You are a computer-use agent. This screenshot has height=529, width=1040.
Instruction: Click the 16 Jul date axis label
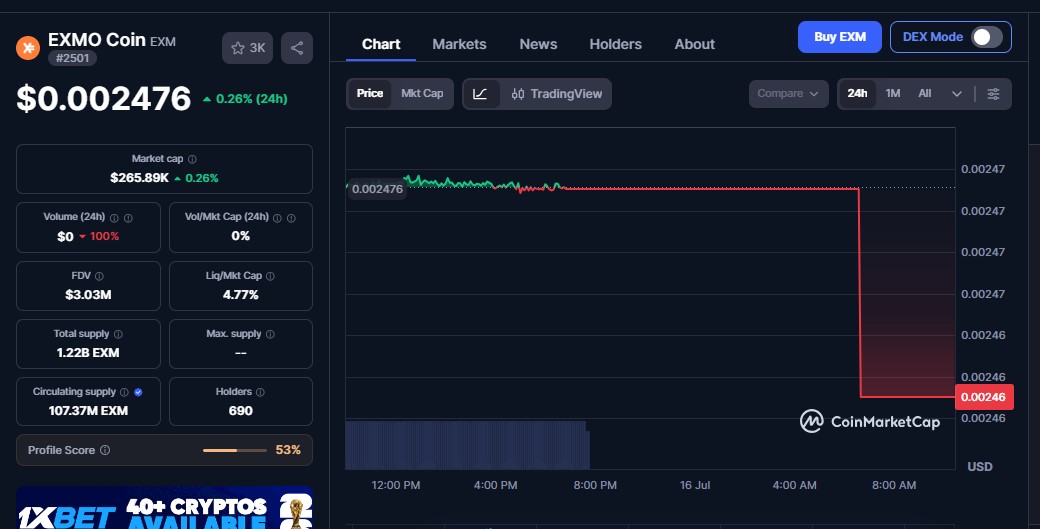coord(694,485)
